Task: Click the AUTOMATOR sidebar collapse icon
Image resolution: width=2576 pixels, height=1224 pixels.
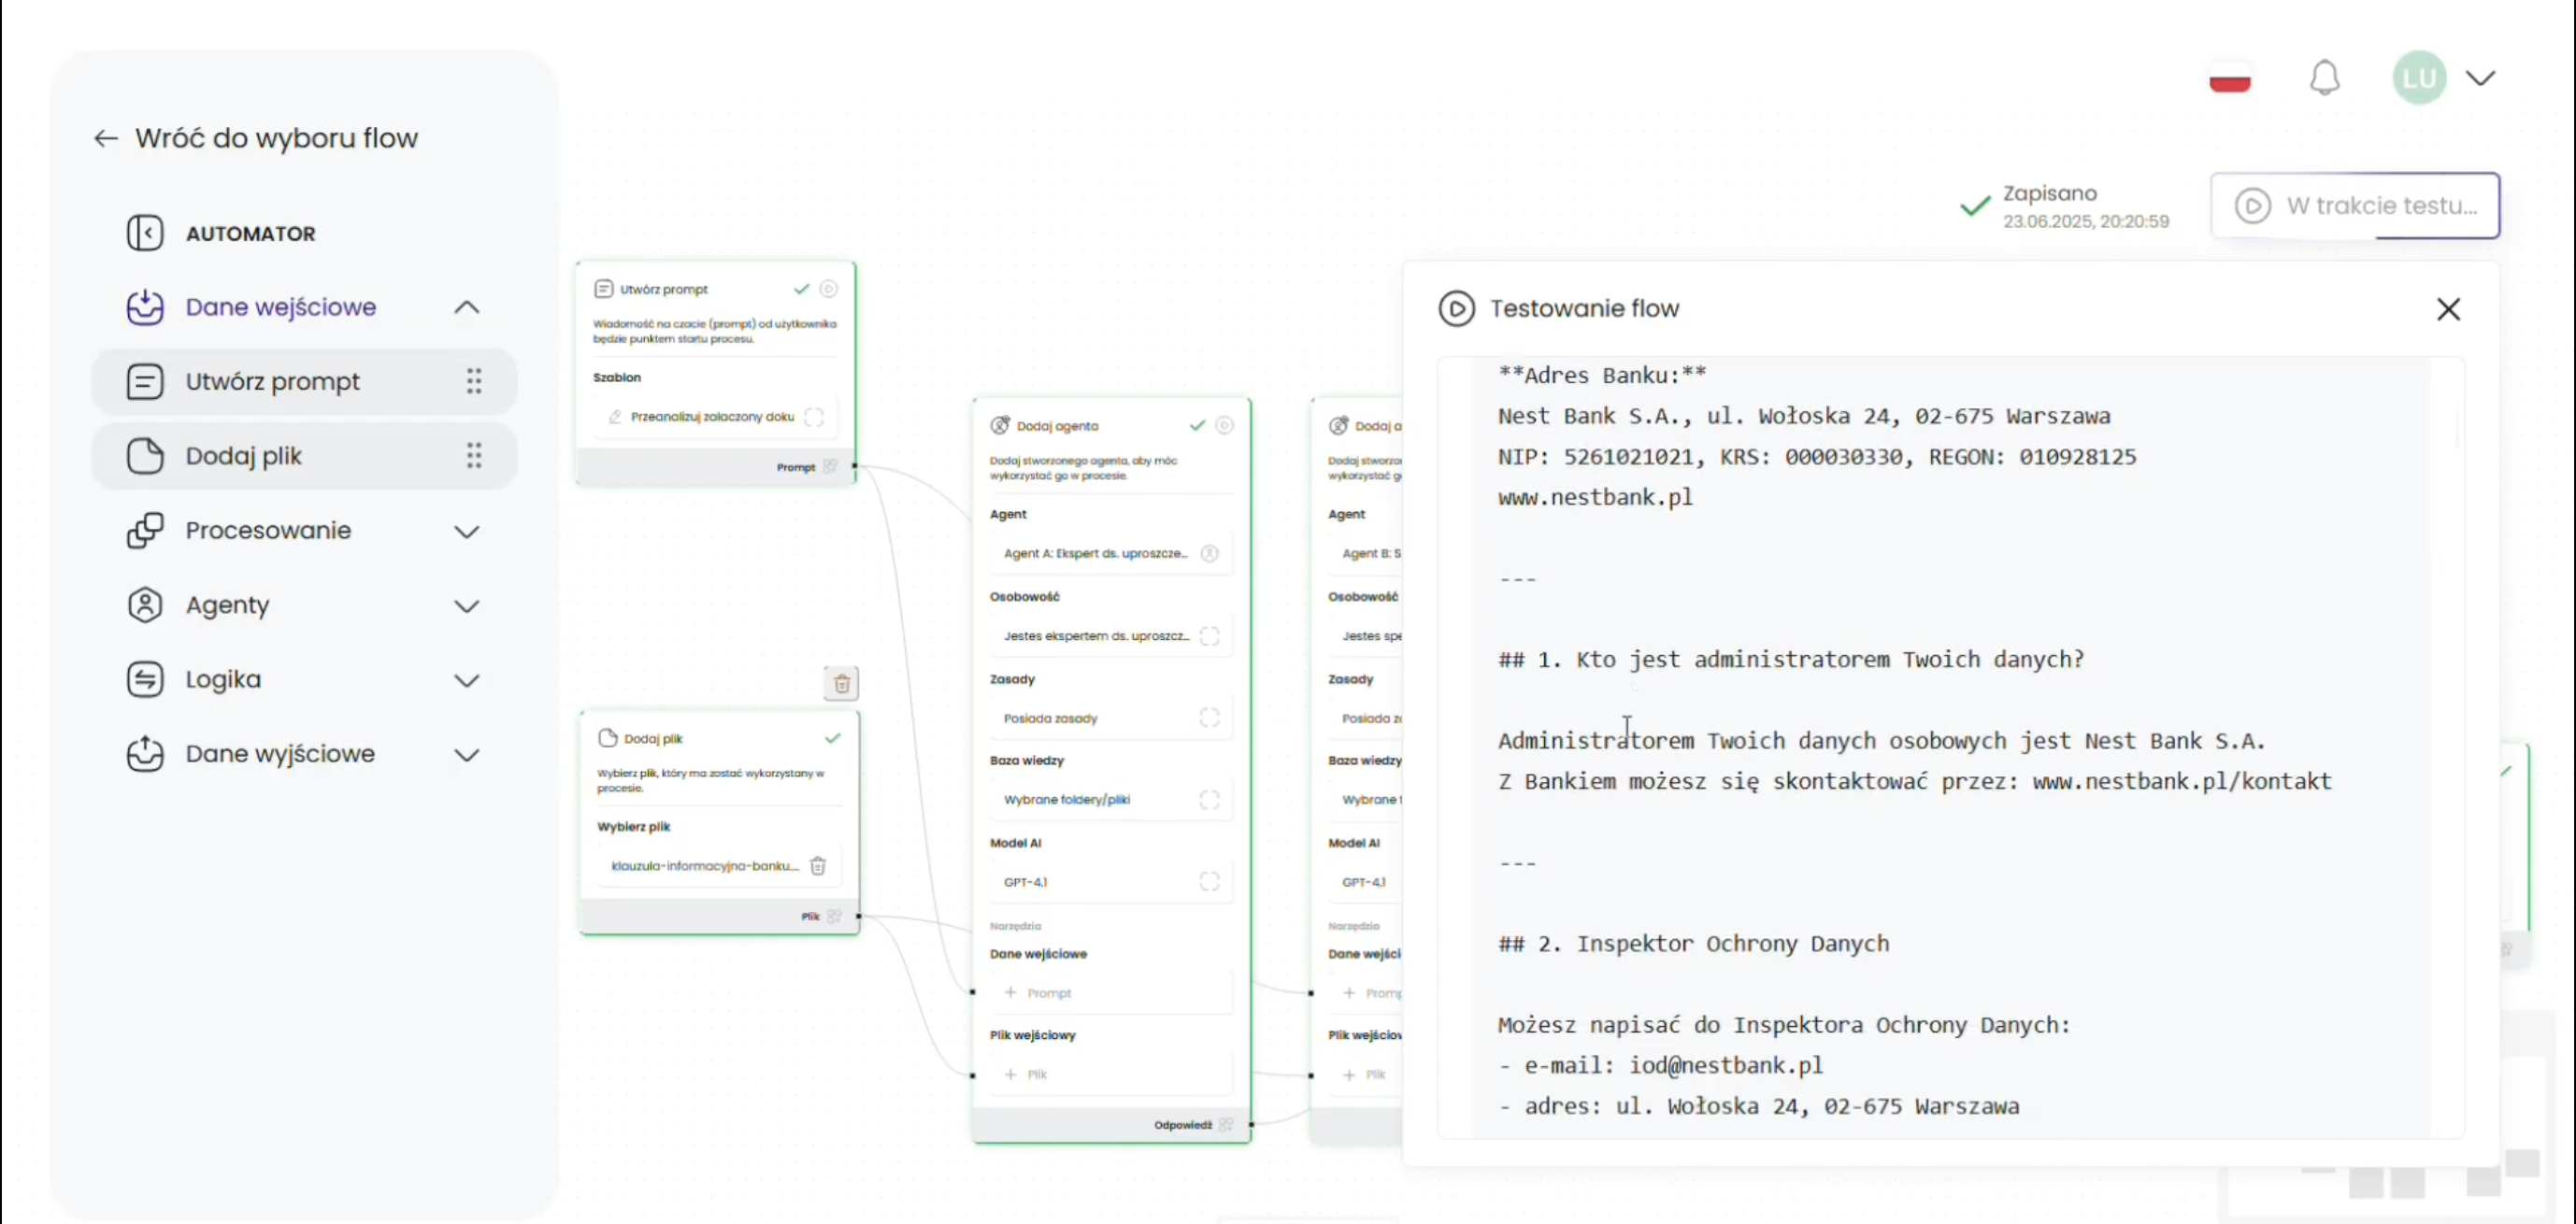Action: click(x=145, y=233)
